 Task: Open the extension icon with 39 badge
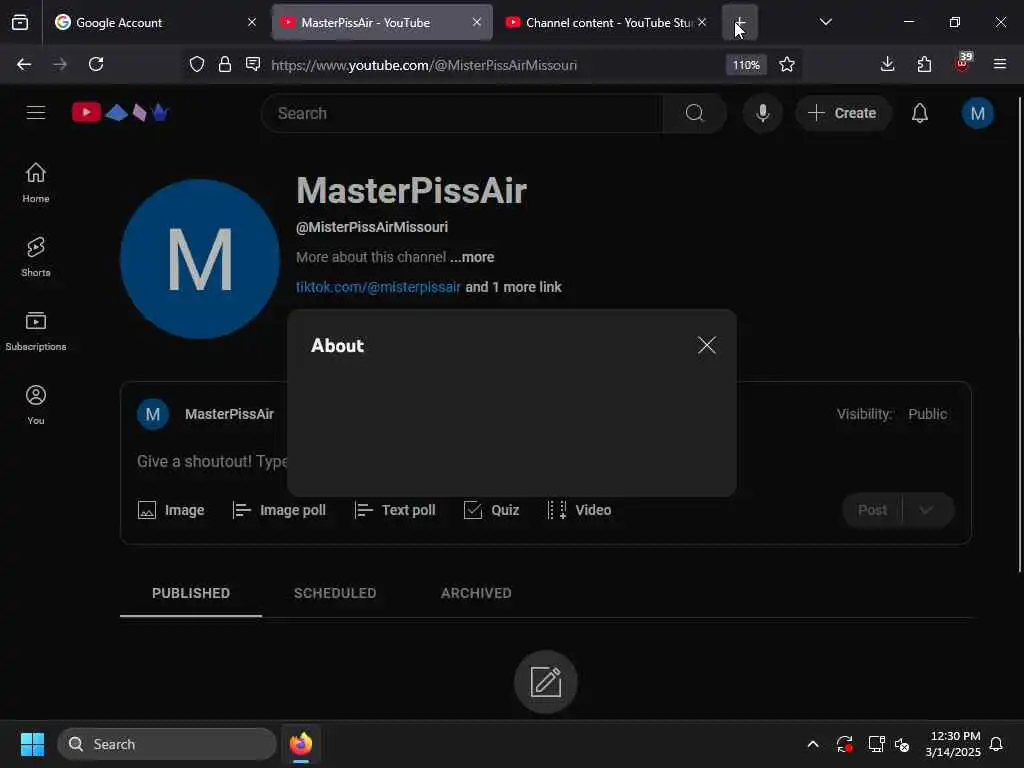tap(963, 63)
